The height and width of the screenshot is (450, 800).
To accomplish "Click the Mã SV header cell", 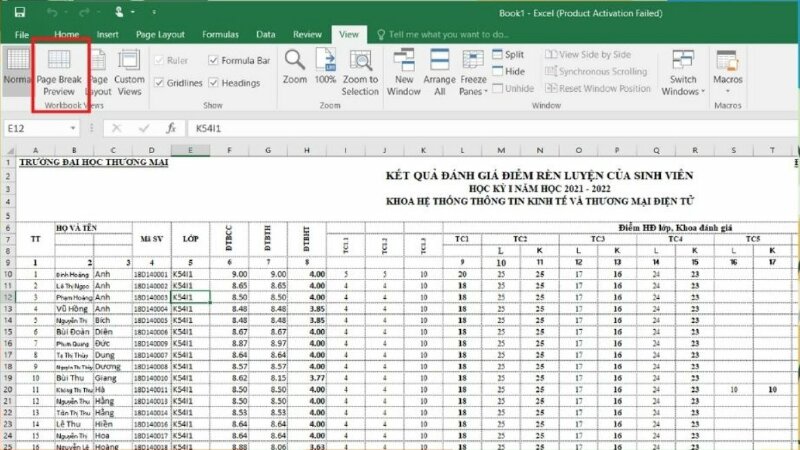I will coord(152,239).
